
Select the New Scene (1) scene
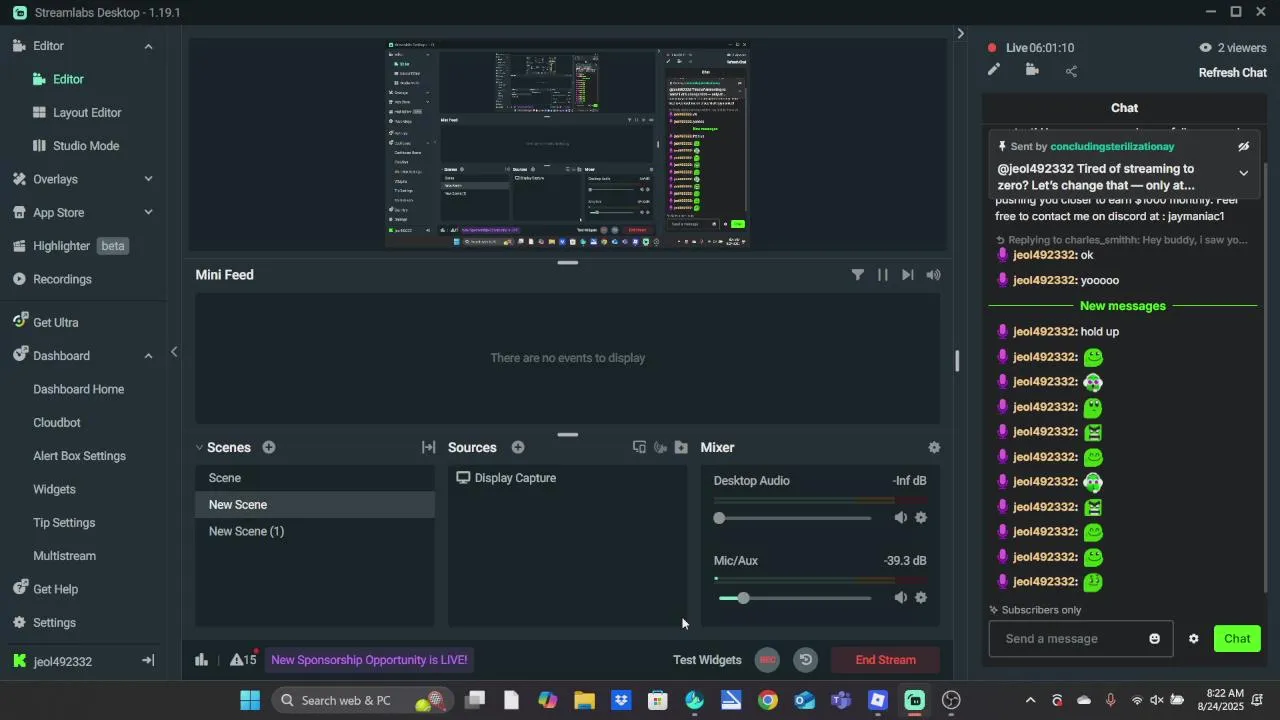pos(315,532)
